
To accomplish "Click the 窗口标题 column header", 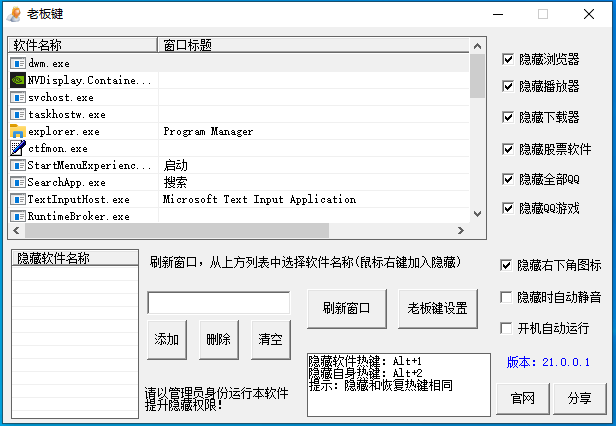I will click(312, 45).
